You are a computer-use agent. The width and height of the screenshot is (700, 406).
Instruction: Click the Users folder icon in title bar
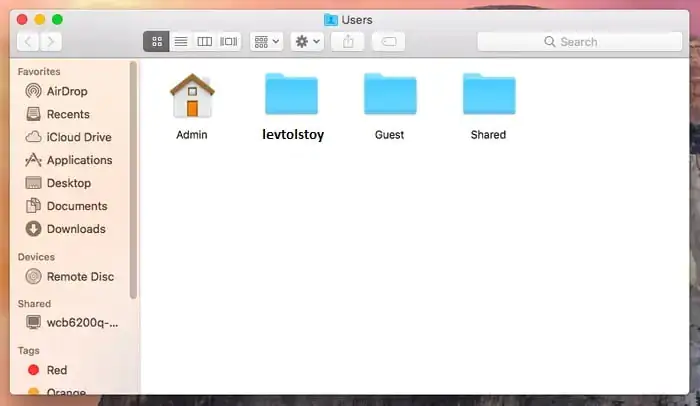pos(330,20)
